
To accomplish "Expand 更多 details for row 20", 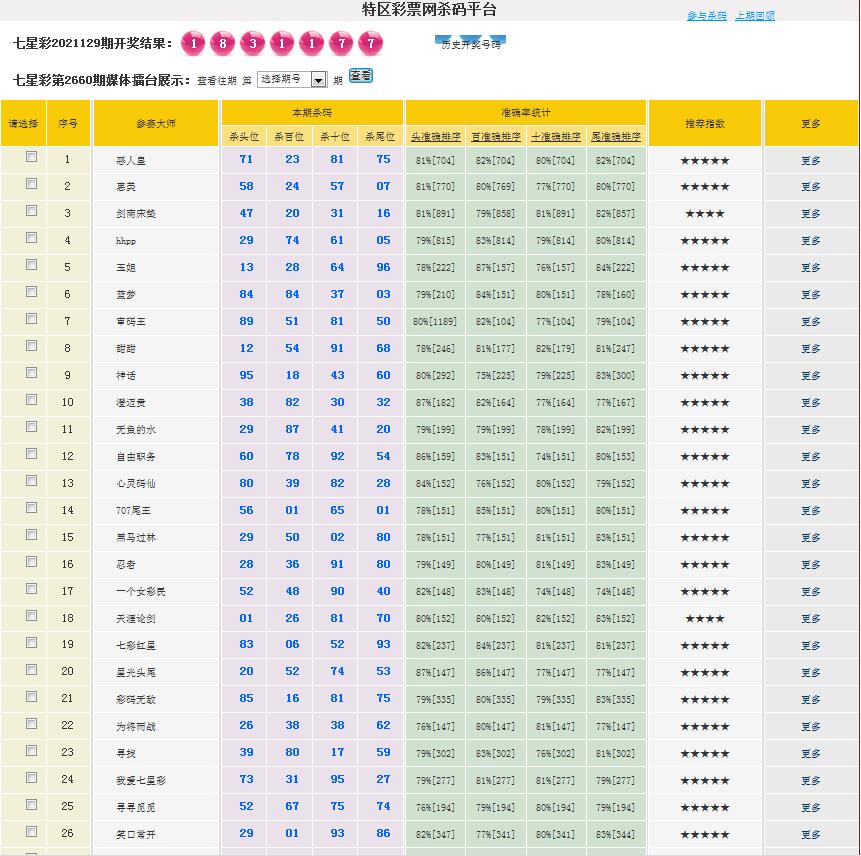I will pos(810,673).
